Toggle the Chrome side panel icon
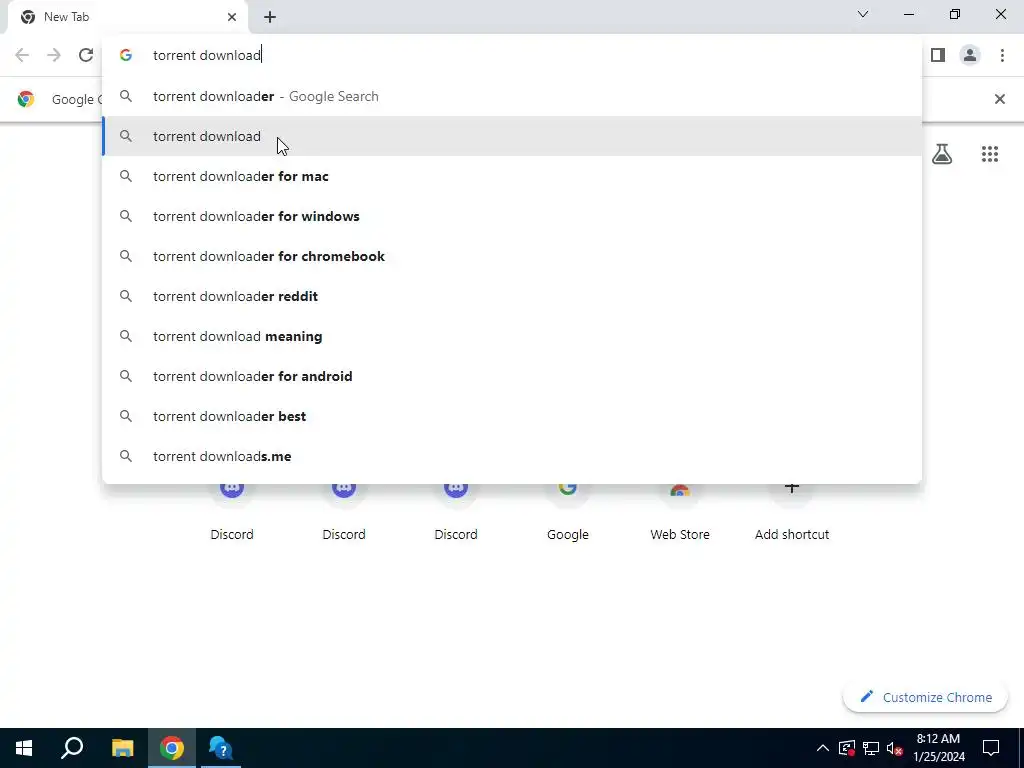1024x768 pixels. click(x=938, y=55)
